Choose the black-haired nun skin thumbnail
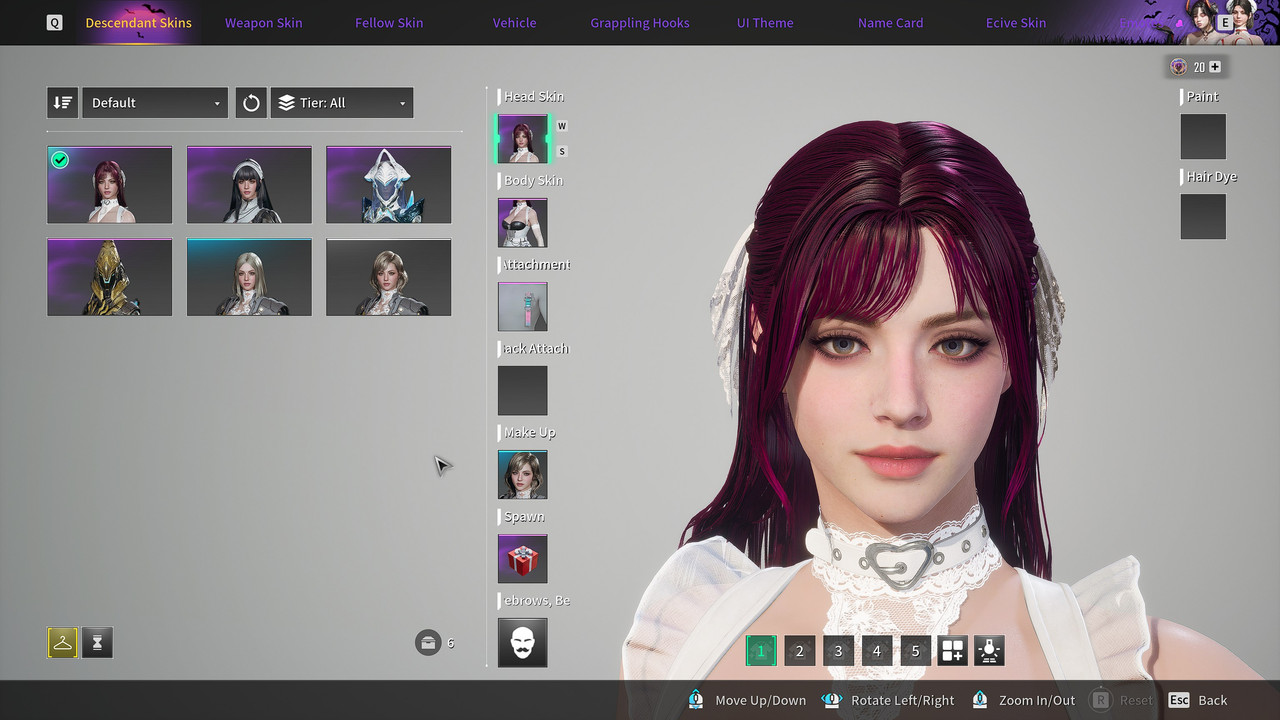The width and height of the screenshot is (1280, 720). tap(249, 185)
